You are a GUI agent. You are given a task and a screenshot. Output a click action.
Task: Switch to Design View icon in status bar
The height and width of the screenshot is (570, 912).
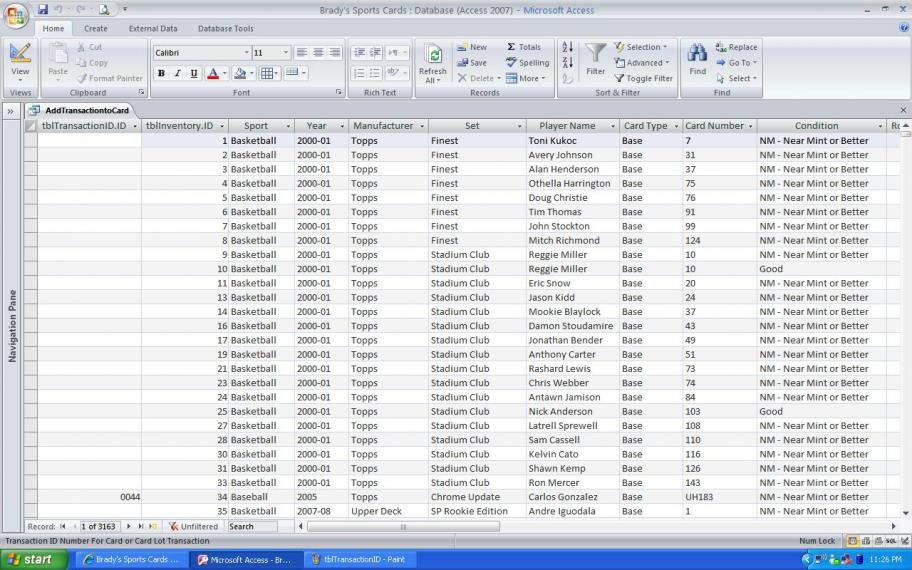click(x=904, y=541)
